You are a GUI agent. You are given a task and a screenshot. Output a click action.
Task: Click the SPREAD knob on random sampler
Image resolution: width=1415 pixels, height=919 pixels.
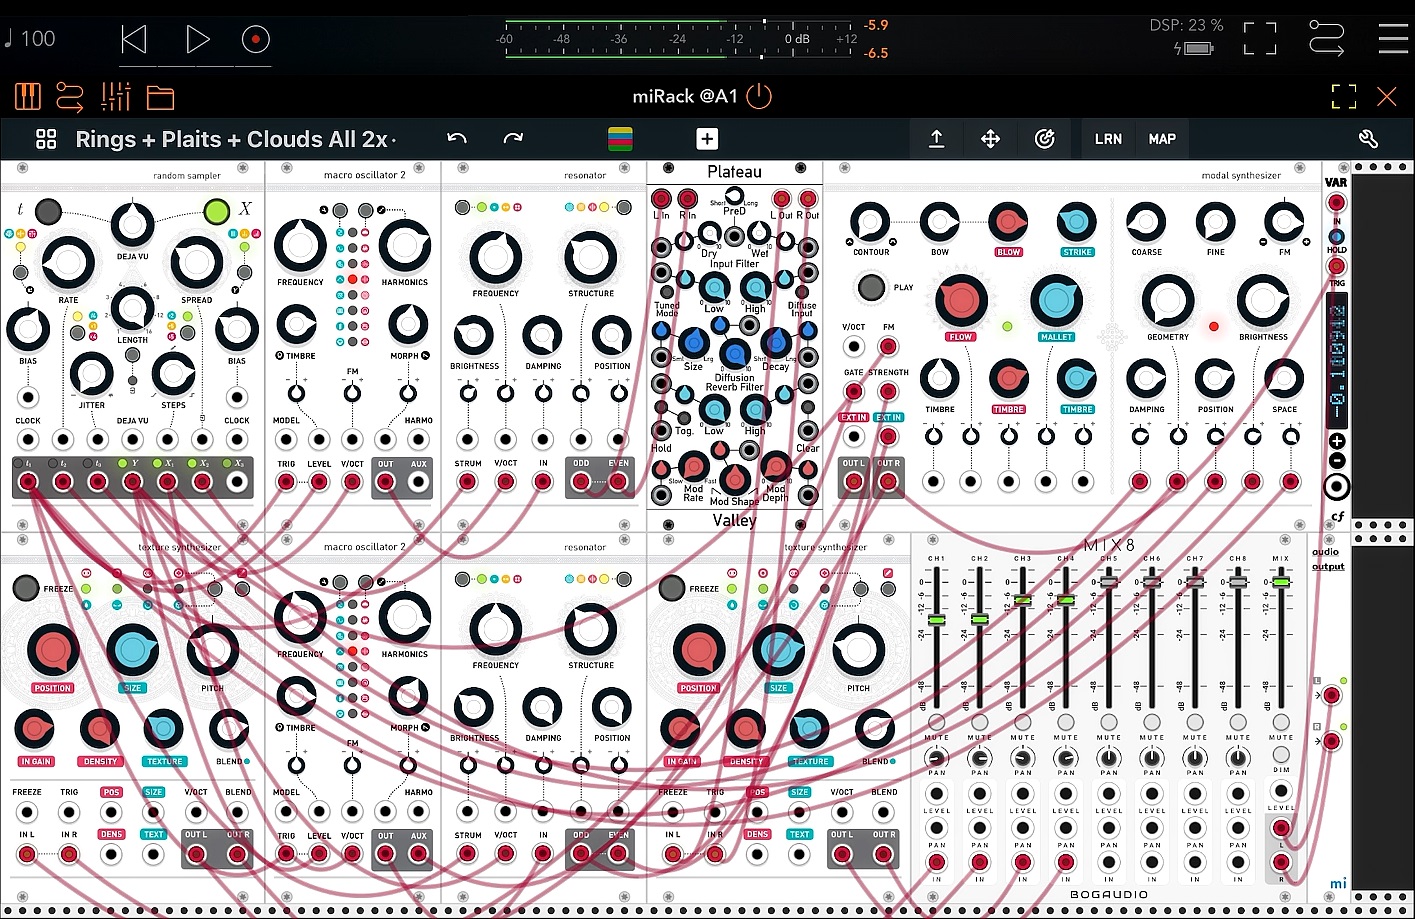pyautogui.click(x=197, y=262)
